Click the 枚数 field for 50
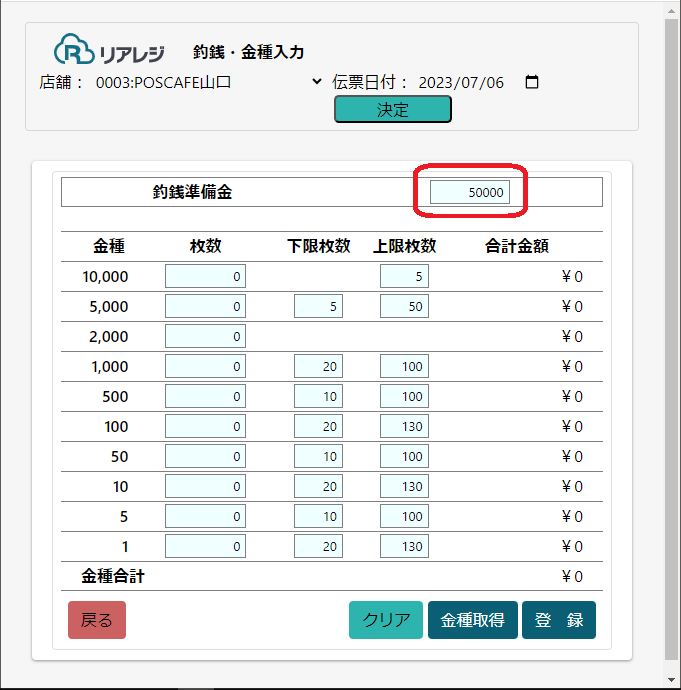 [x=205, y=456]
